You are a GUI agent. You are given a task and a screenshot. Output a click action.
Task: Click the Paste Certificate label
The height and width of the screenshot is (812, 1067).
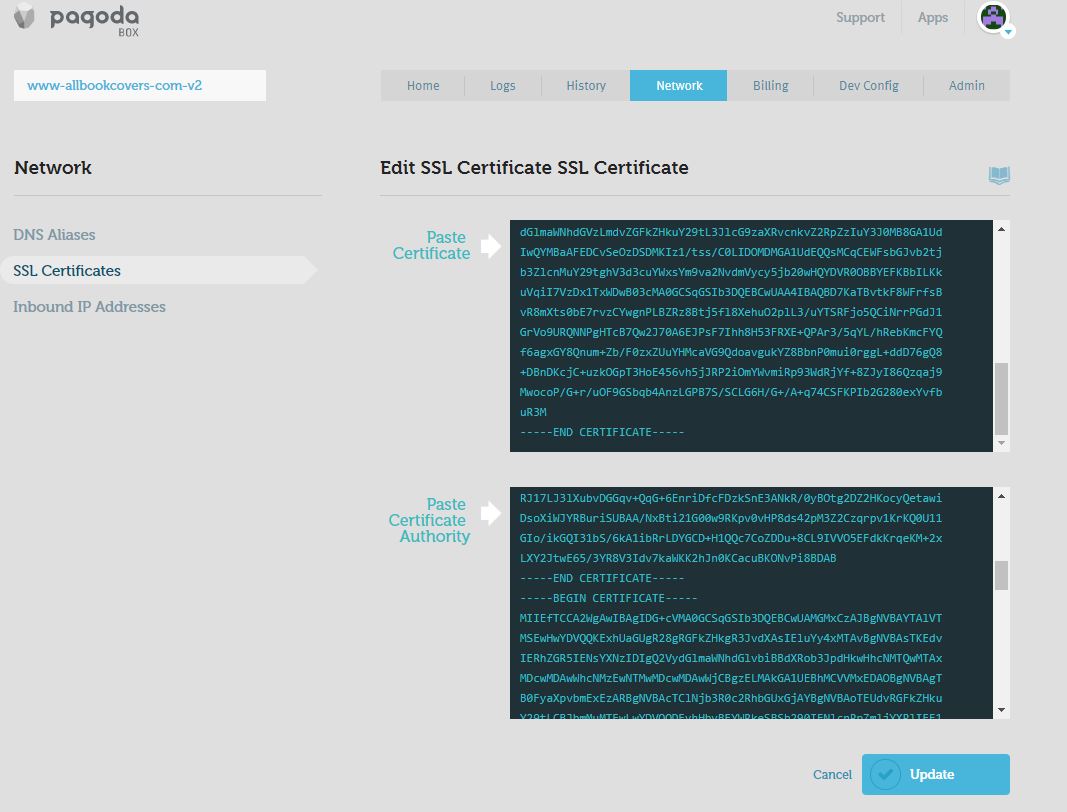click(x=431, y=246)
